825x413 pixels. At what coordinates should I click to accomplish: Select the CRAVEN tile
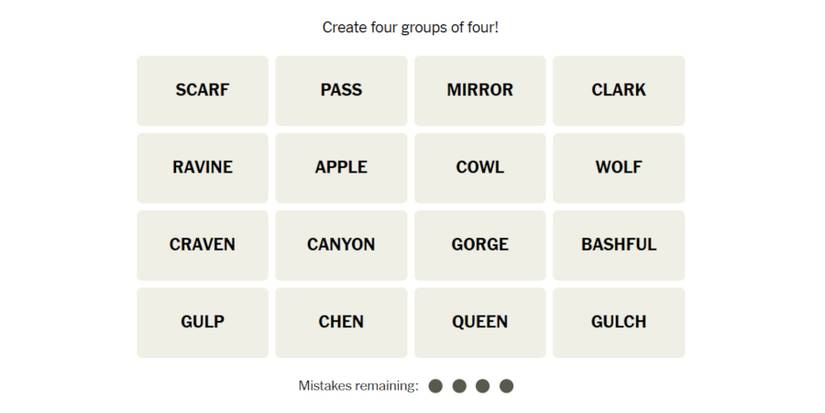(x=202, y=245)
